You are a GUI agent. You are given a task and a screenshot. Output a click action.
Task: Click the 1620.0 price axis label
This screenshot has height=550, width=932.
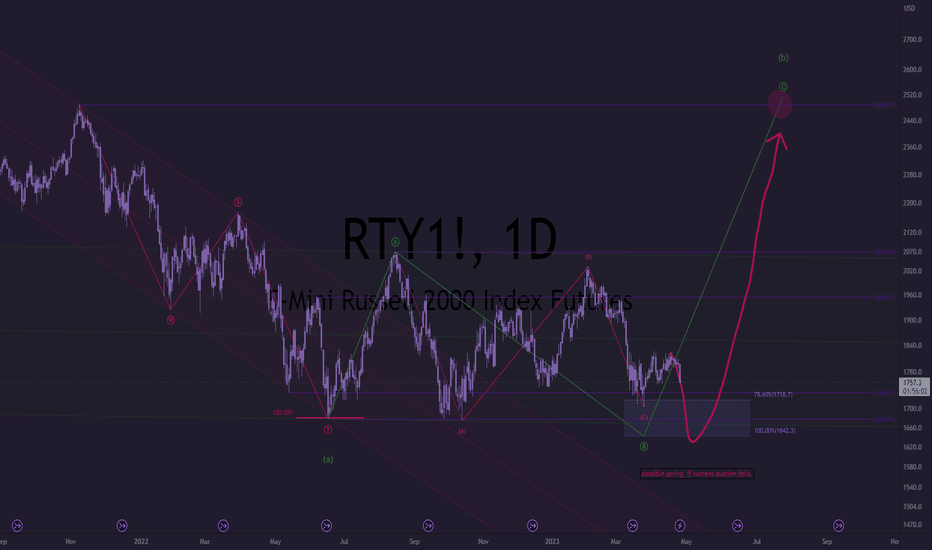[912, 447]
